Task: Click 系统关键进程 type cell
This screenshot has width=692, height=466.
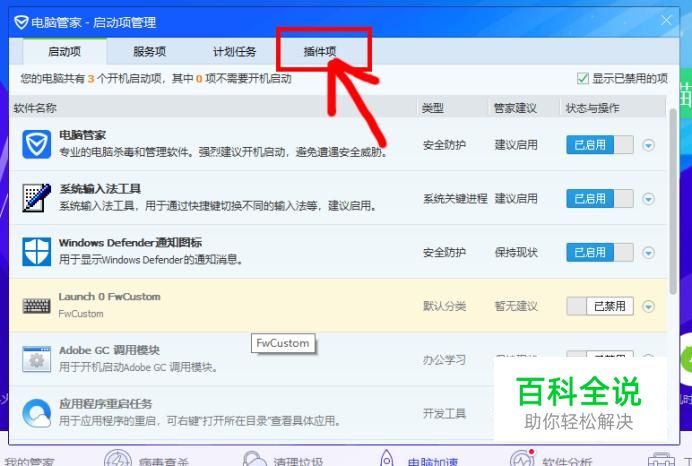Action: click(x=455, y=199)
